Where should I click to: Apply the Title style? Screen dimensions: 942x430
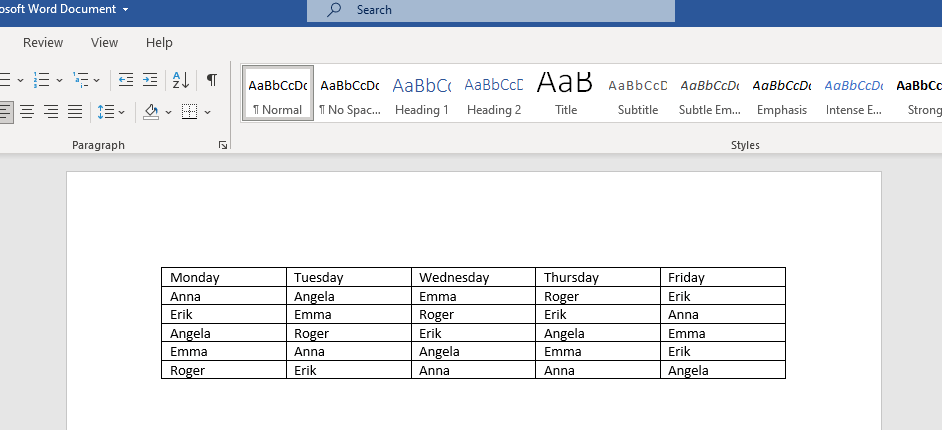pyautogui.click(x=566, y=95)
